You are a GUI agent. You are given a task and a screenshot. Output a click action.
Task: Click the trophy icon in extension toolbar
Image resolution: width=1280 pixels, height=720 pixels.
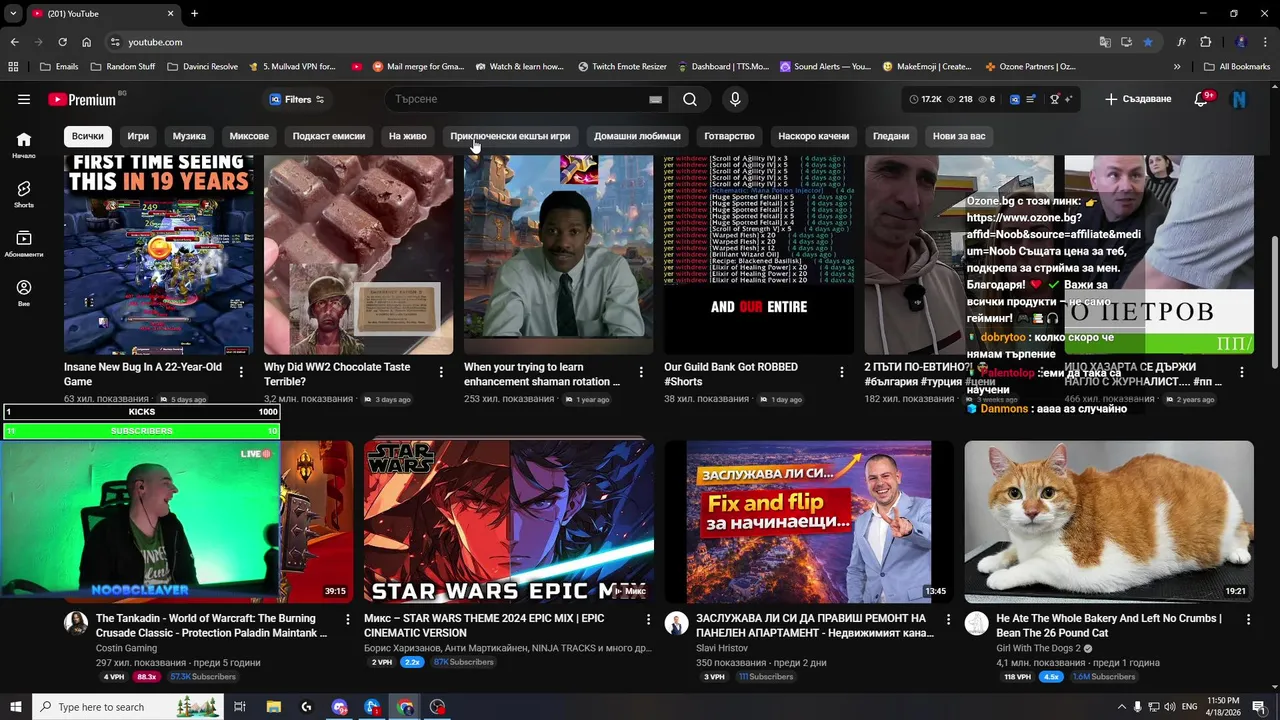click(1054, 99)
